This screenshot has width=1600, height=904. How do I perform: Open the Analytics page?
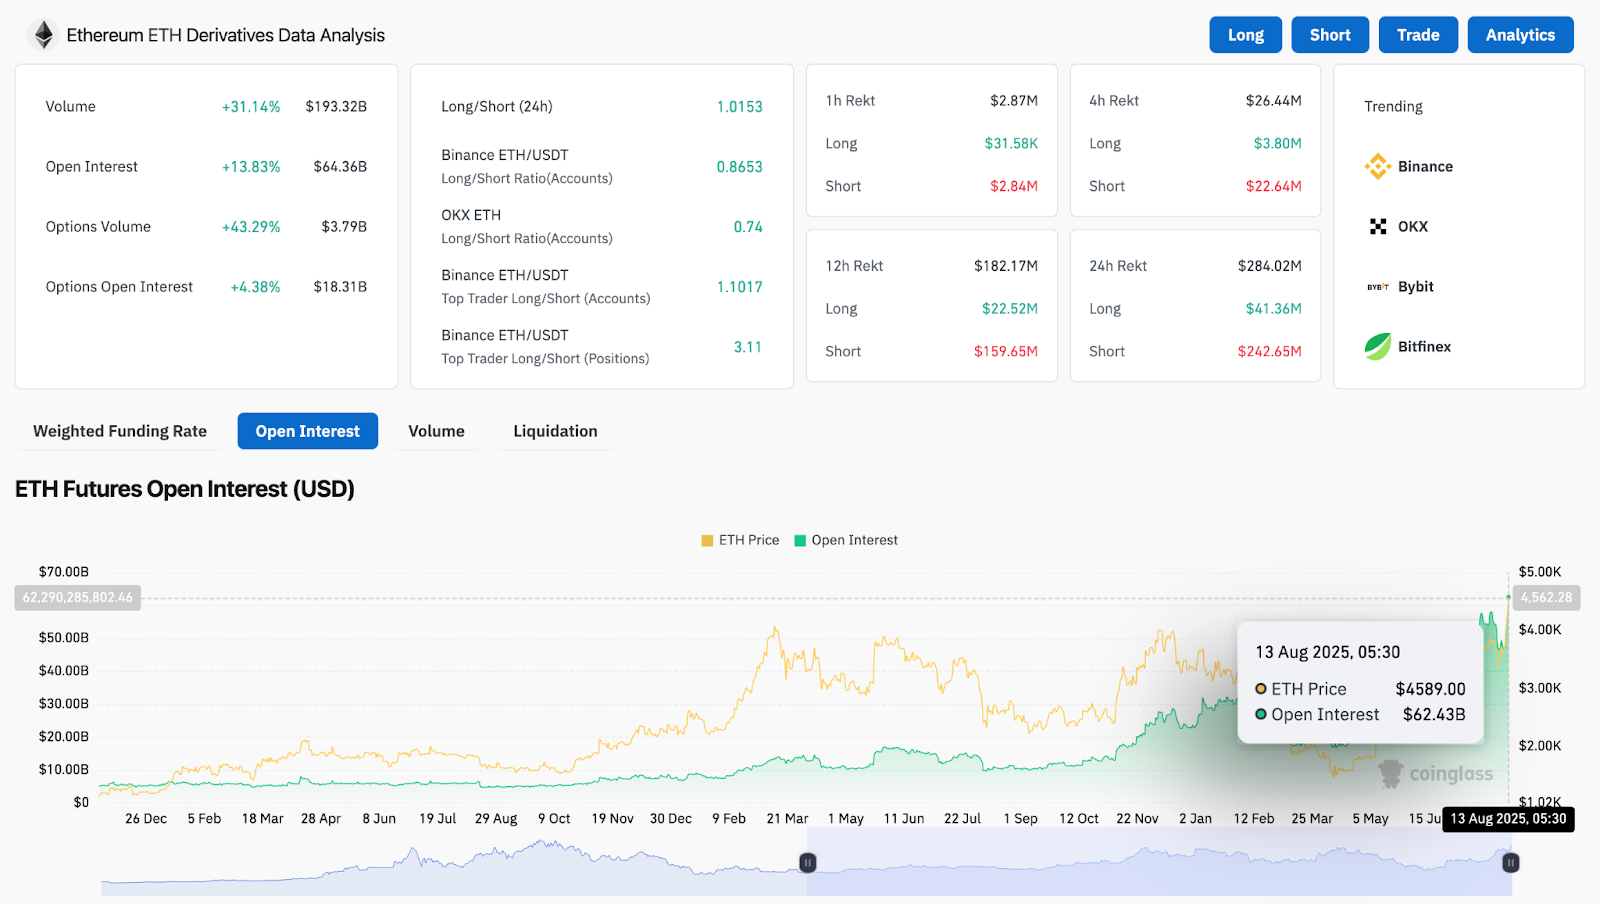point(1519,34)
